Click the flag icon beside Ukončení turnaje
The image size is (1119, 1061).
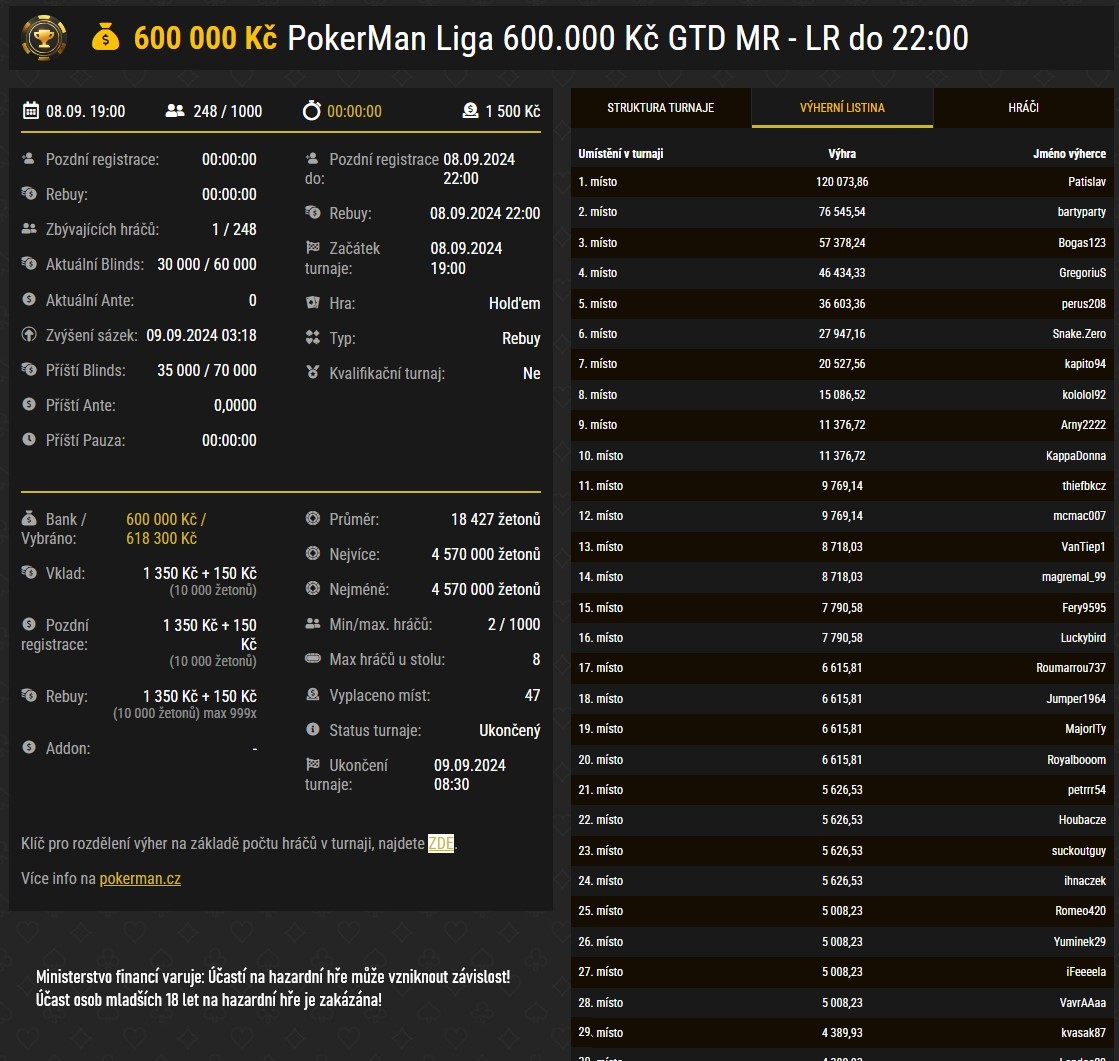click(313, 764)
